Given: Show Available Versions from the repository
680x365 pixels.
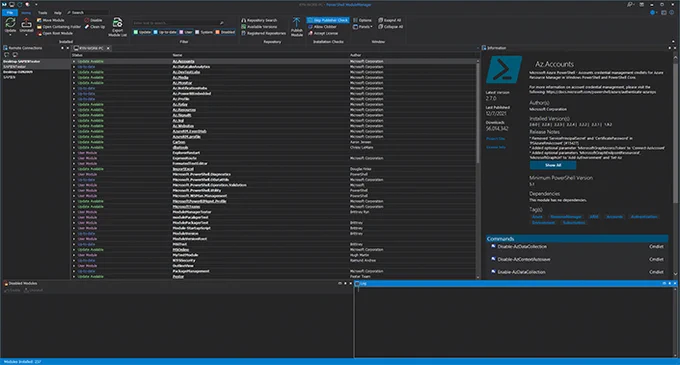Looking at the screenshot, I should pyautogui.click(x=259, y=27).
